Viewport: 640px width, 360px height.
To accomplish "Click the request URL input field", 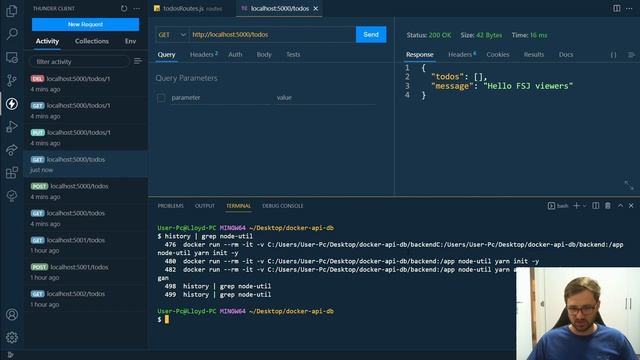I will [272, 35].
